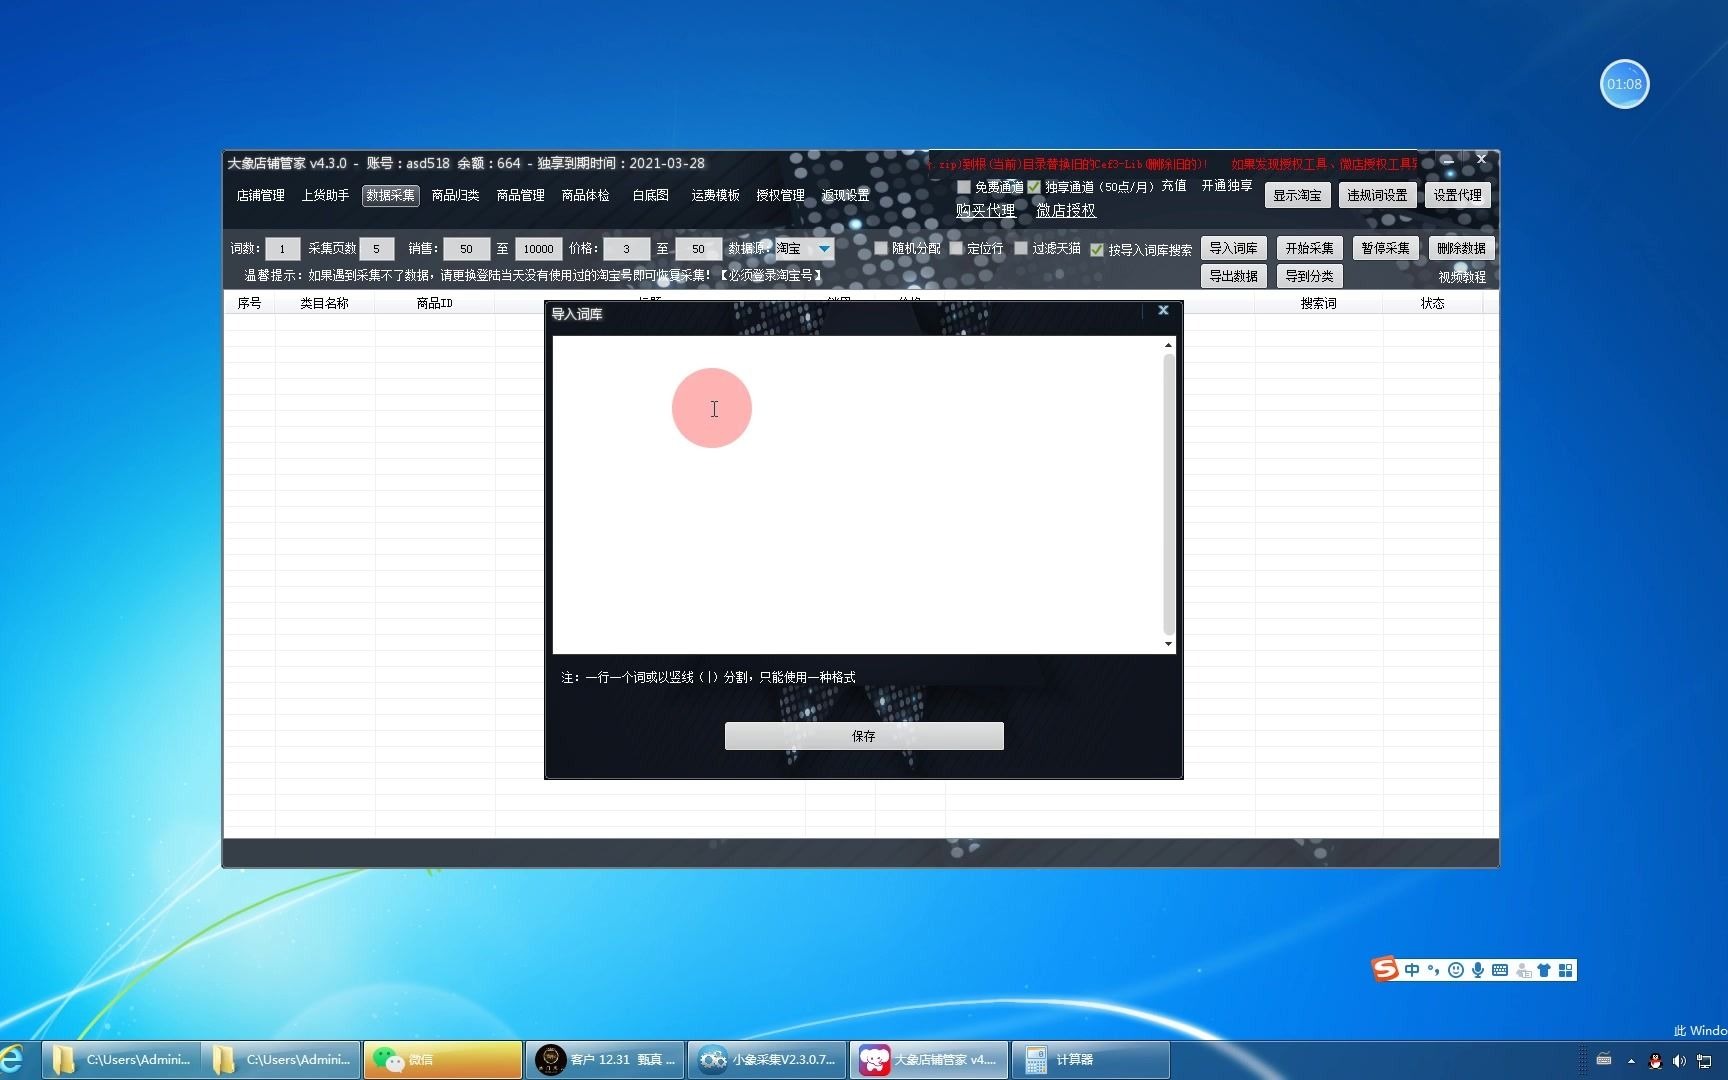Open the 商品体检 menu
This screenshot has width=1728, height=1080.
[585, 195]
